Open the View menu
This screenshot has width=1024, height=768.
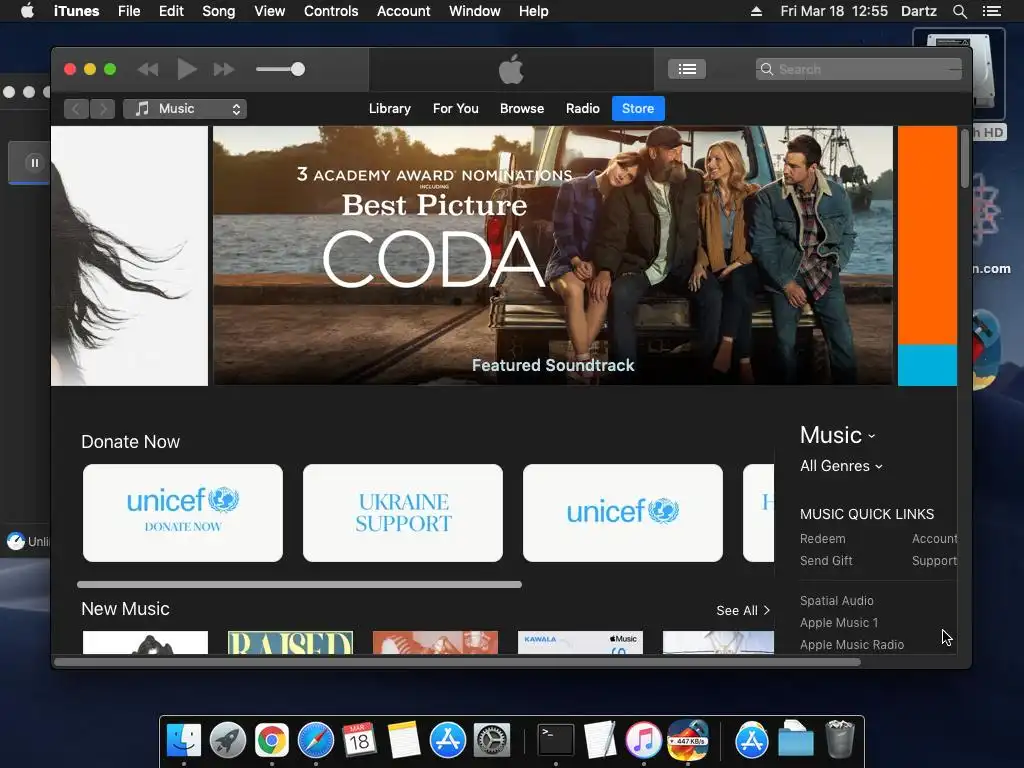pyautogui.click(x=270, y=11)
